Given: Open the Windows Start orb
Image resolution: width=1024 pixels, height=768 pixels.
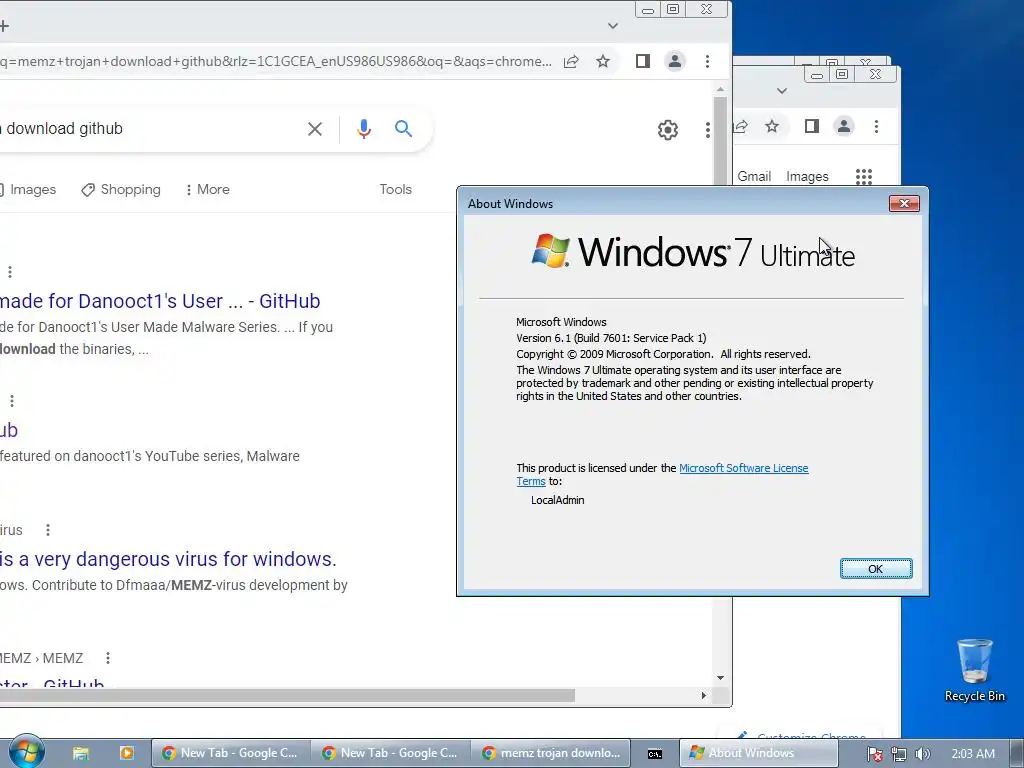Looking at the screenshot, I should tap(26, 751).
